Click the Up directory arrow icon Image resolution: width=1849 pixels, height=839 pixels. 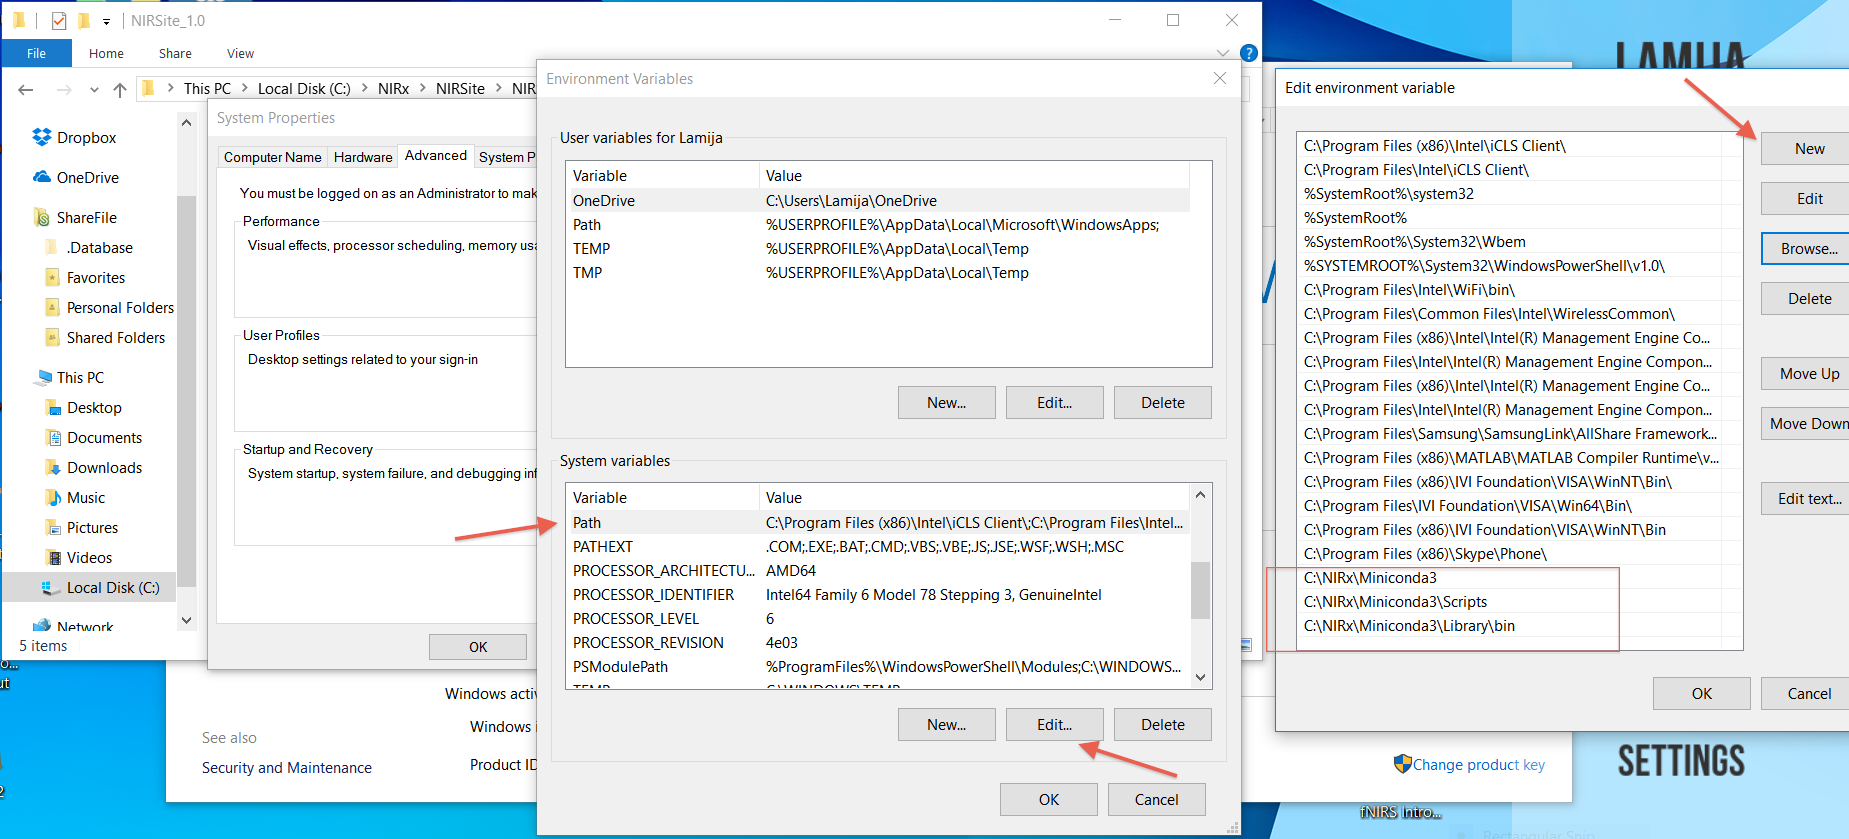[120, 89]
